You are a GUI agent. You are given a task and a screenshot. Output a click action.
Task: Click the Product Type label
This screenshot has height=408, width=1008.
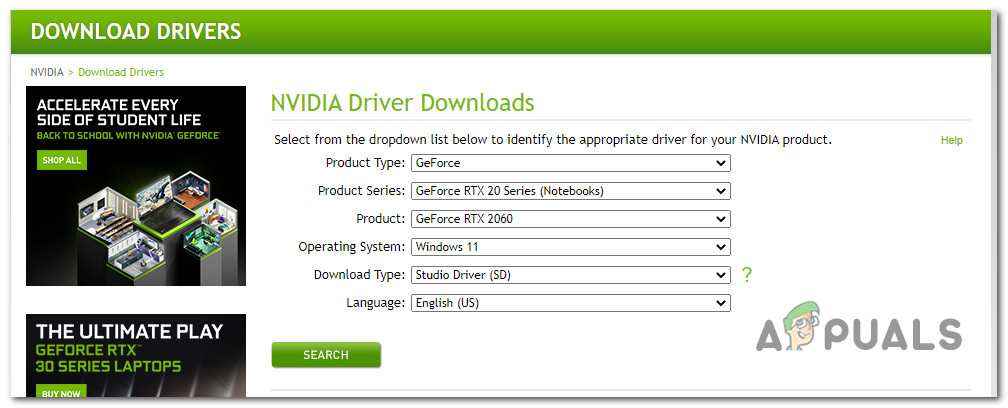click(x=366, y=163)
